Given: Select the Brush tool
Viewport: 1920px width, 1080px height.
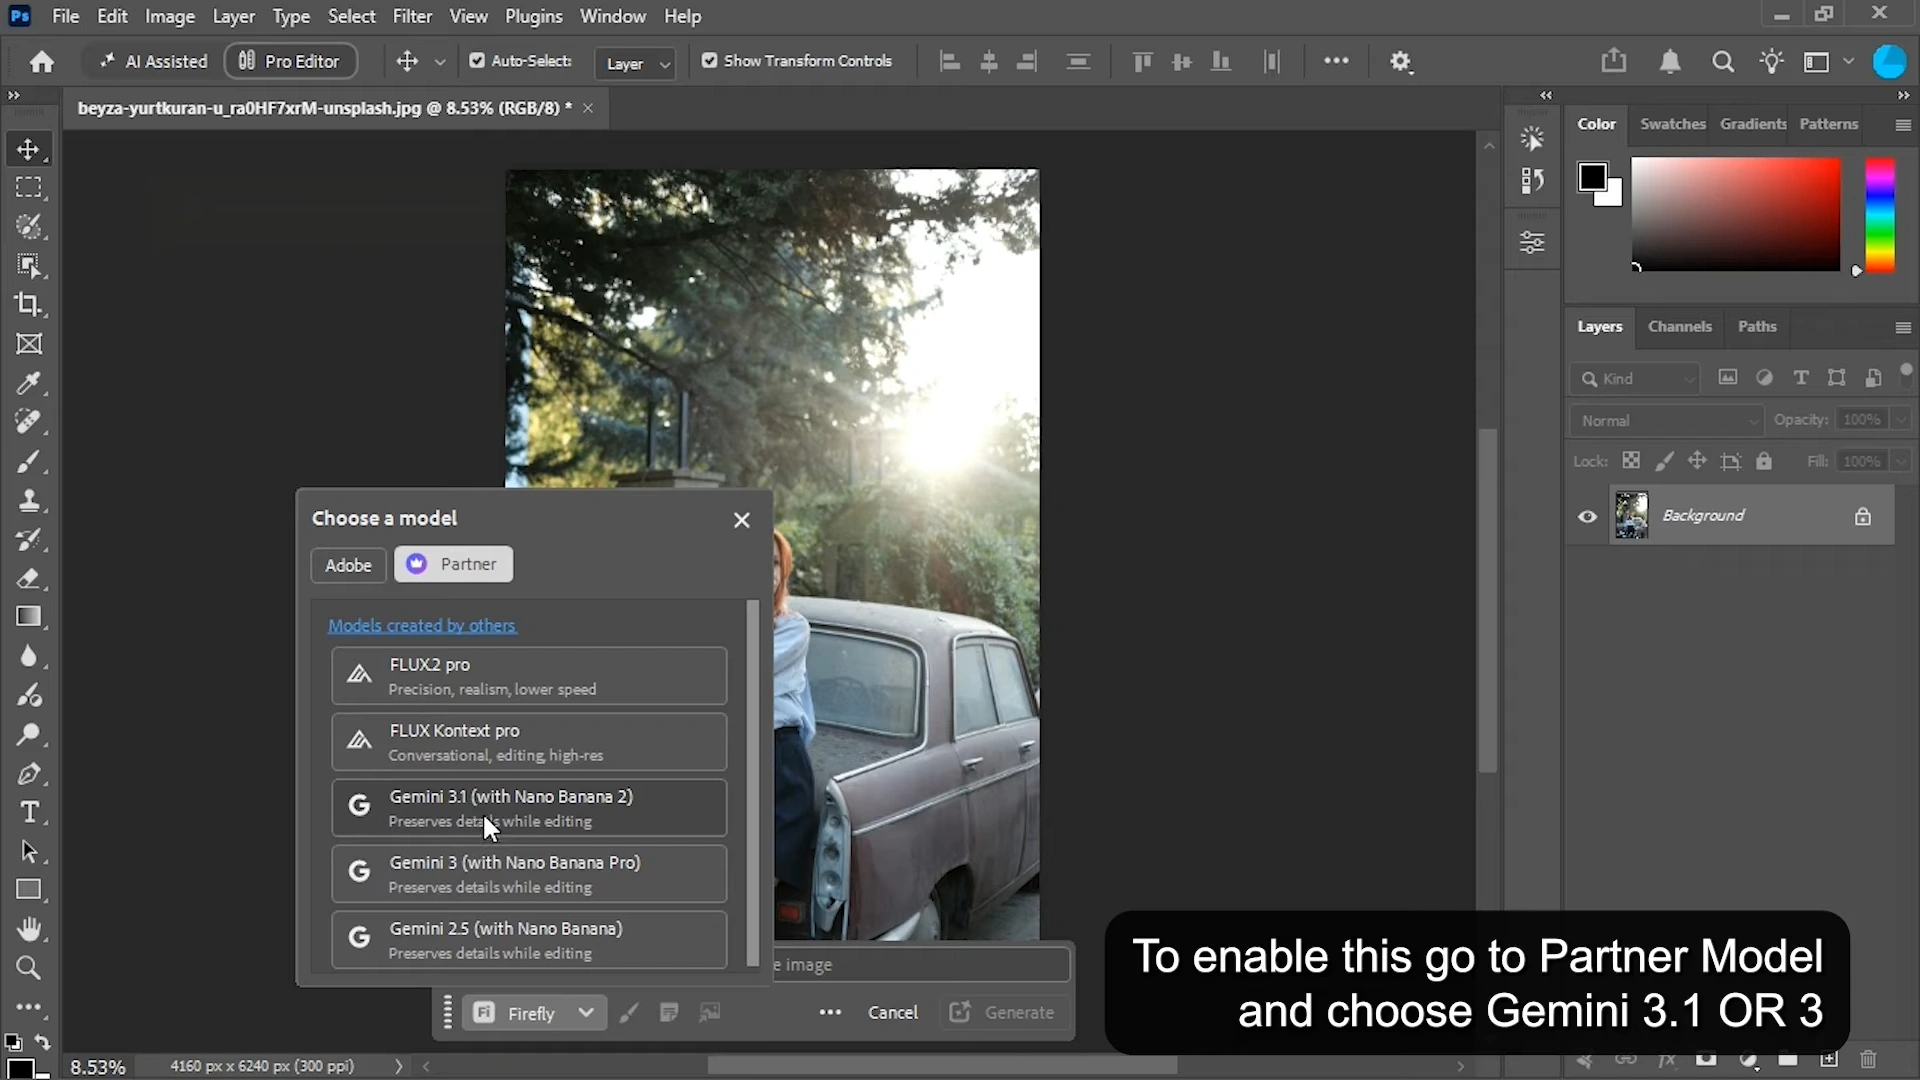Looking at the screenshot, I should pos(28,461).
